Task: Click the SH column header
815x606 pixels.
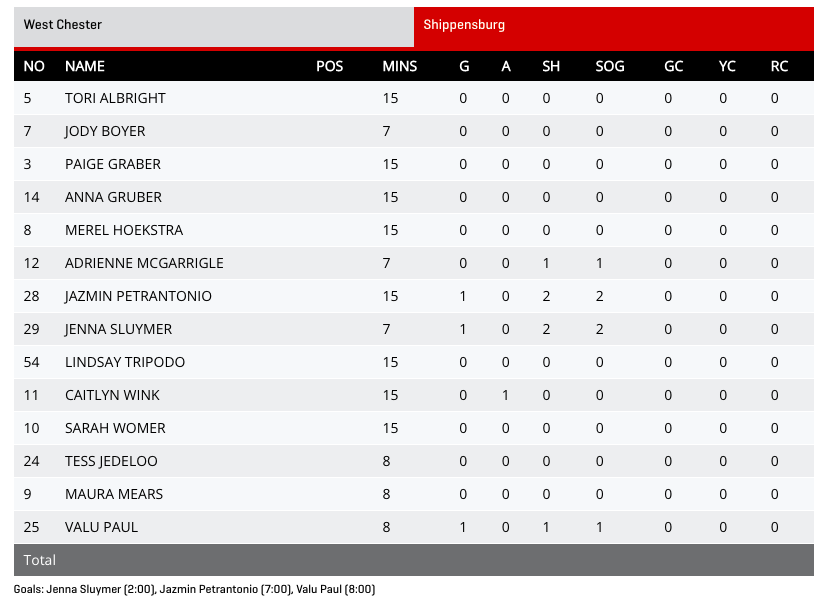Action: pyautogui.click(x=551, y=67)
